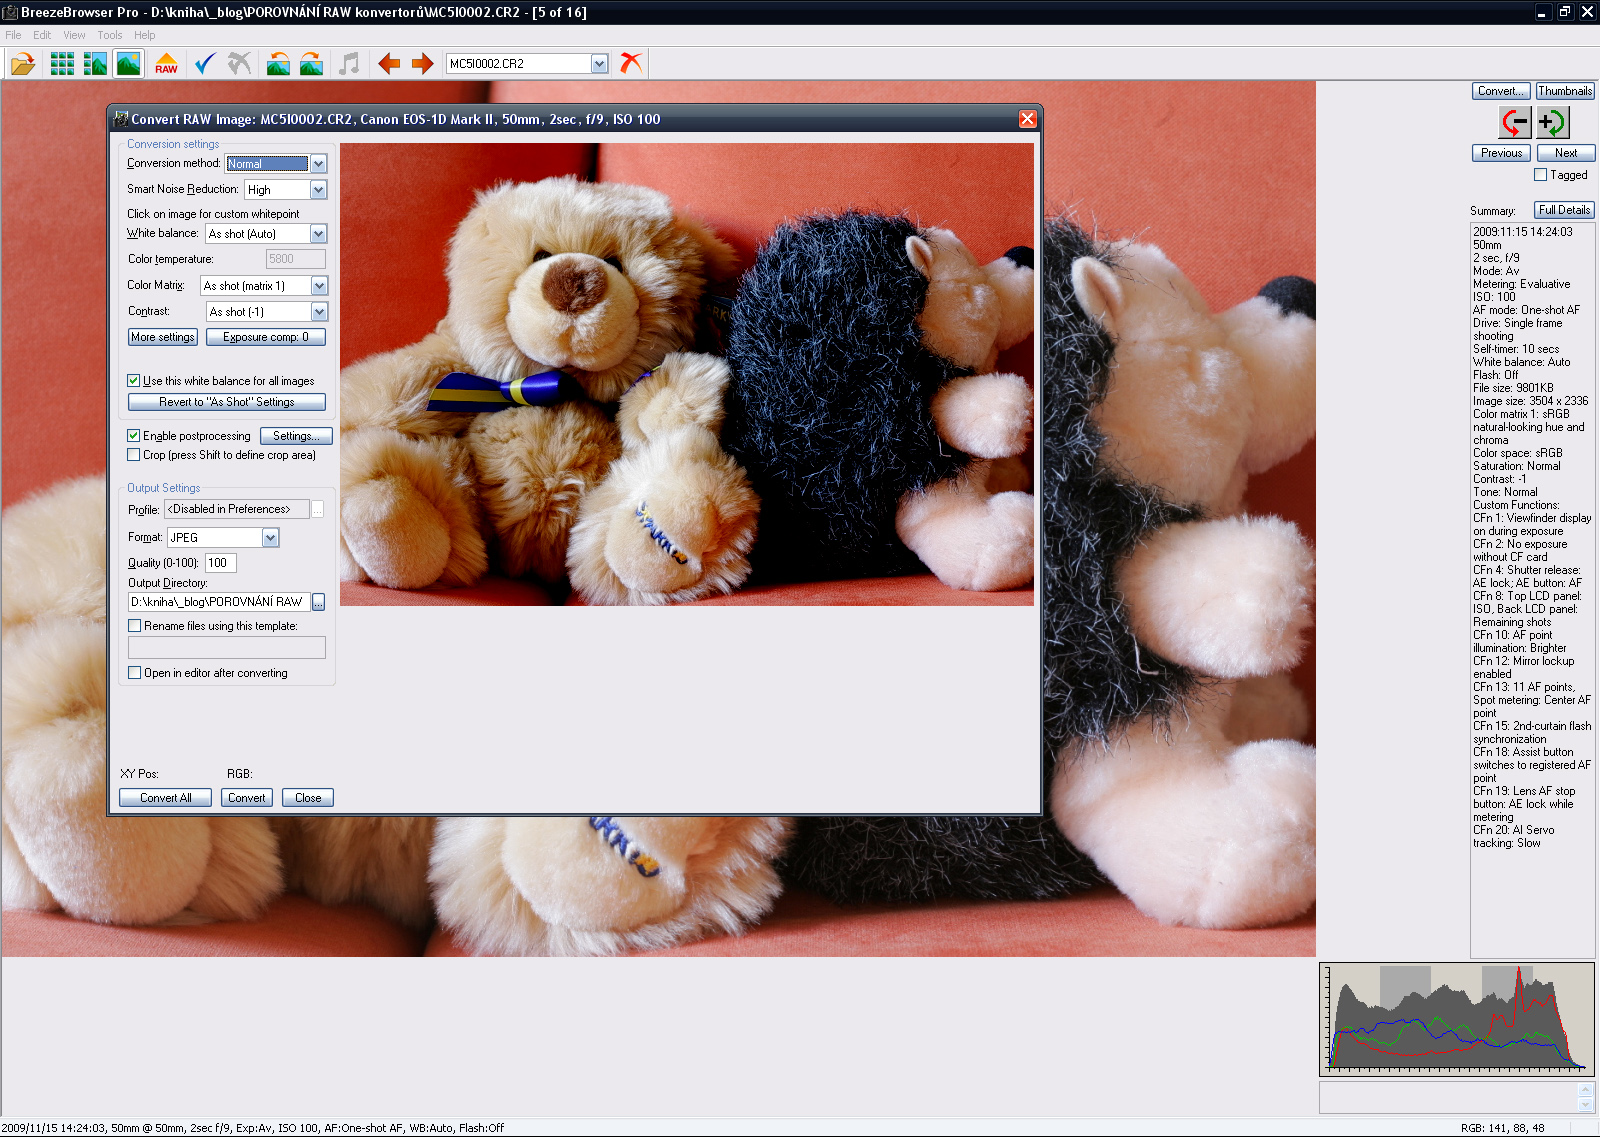The height and width of the screenshot is (1137, 1600).
Task: Enable the Crop checkbox
Action: [x=134, y=455]
